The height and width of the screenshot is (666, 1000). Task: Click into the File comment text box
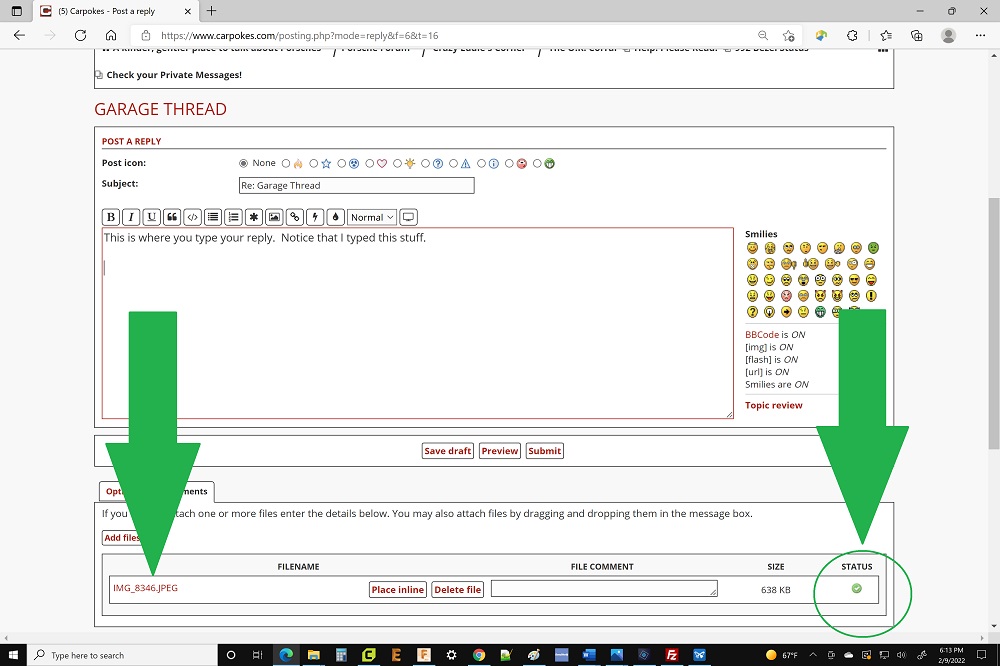tap(603, 589)
